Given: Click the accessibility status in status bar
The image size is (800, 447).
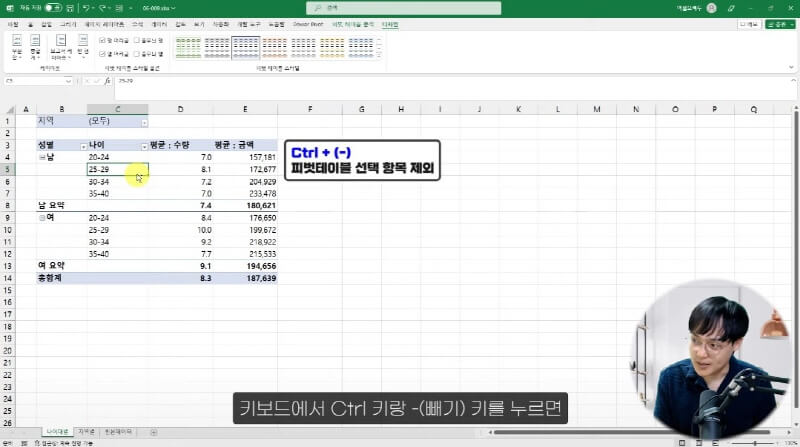Looking at the screenshot, I should point(64,443).
